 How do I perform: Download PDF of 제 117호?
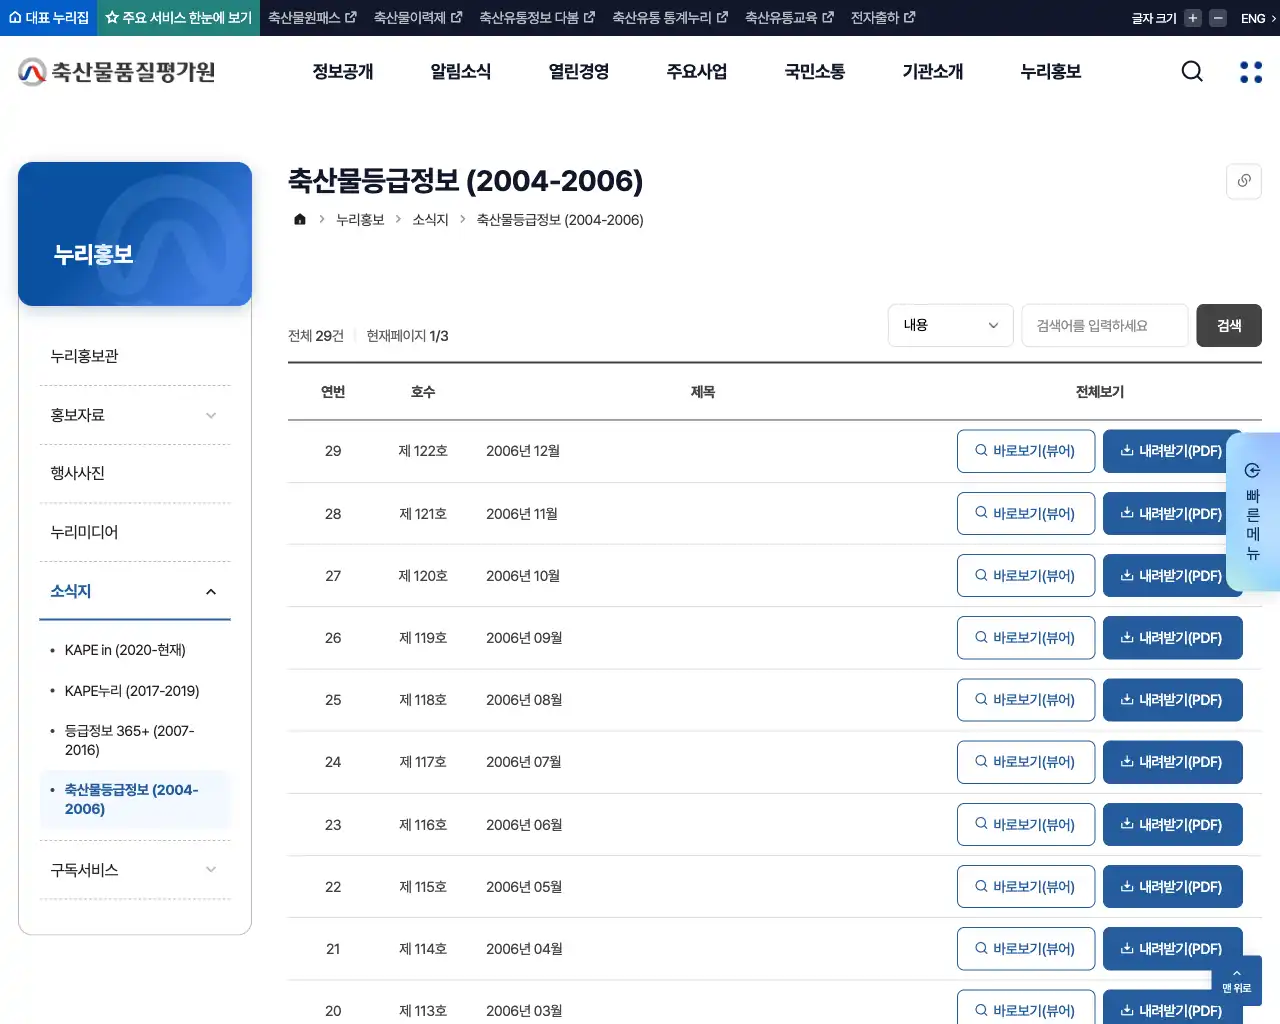1172,762
